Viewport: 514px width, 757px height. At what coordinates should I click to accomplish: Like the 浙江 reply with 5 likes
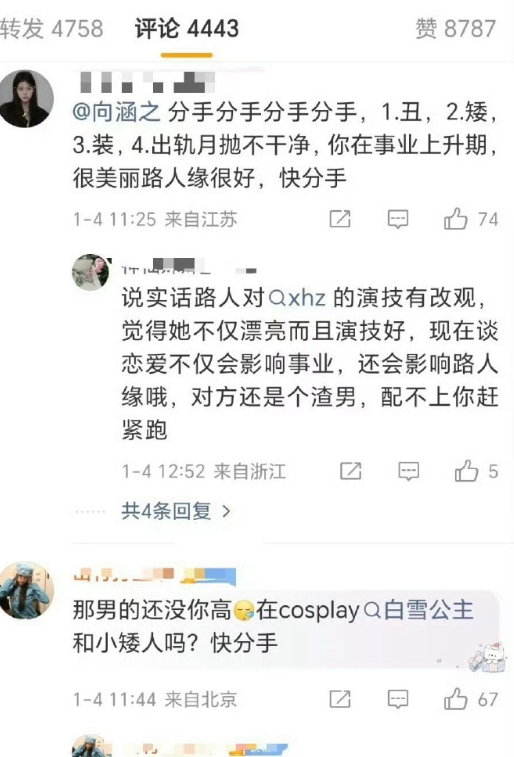click(x=466, y=471)
